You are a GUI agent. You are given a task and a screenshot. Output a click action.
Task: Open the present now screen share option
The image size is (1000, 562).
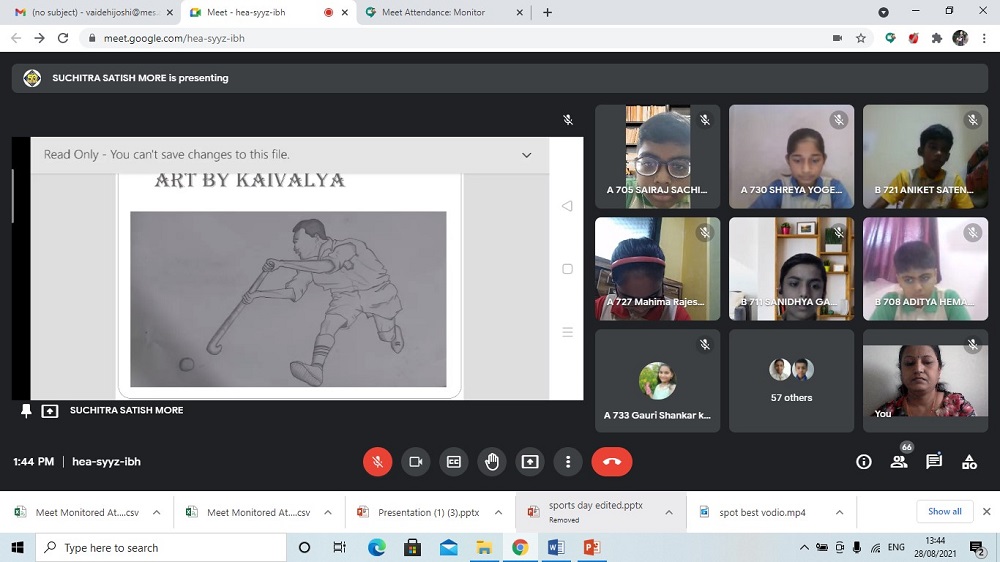(530, 461)
